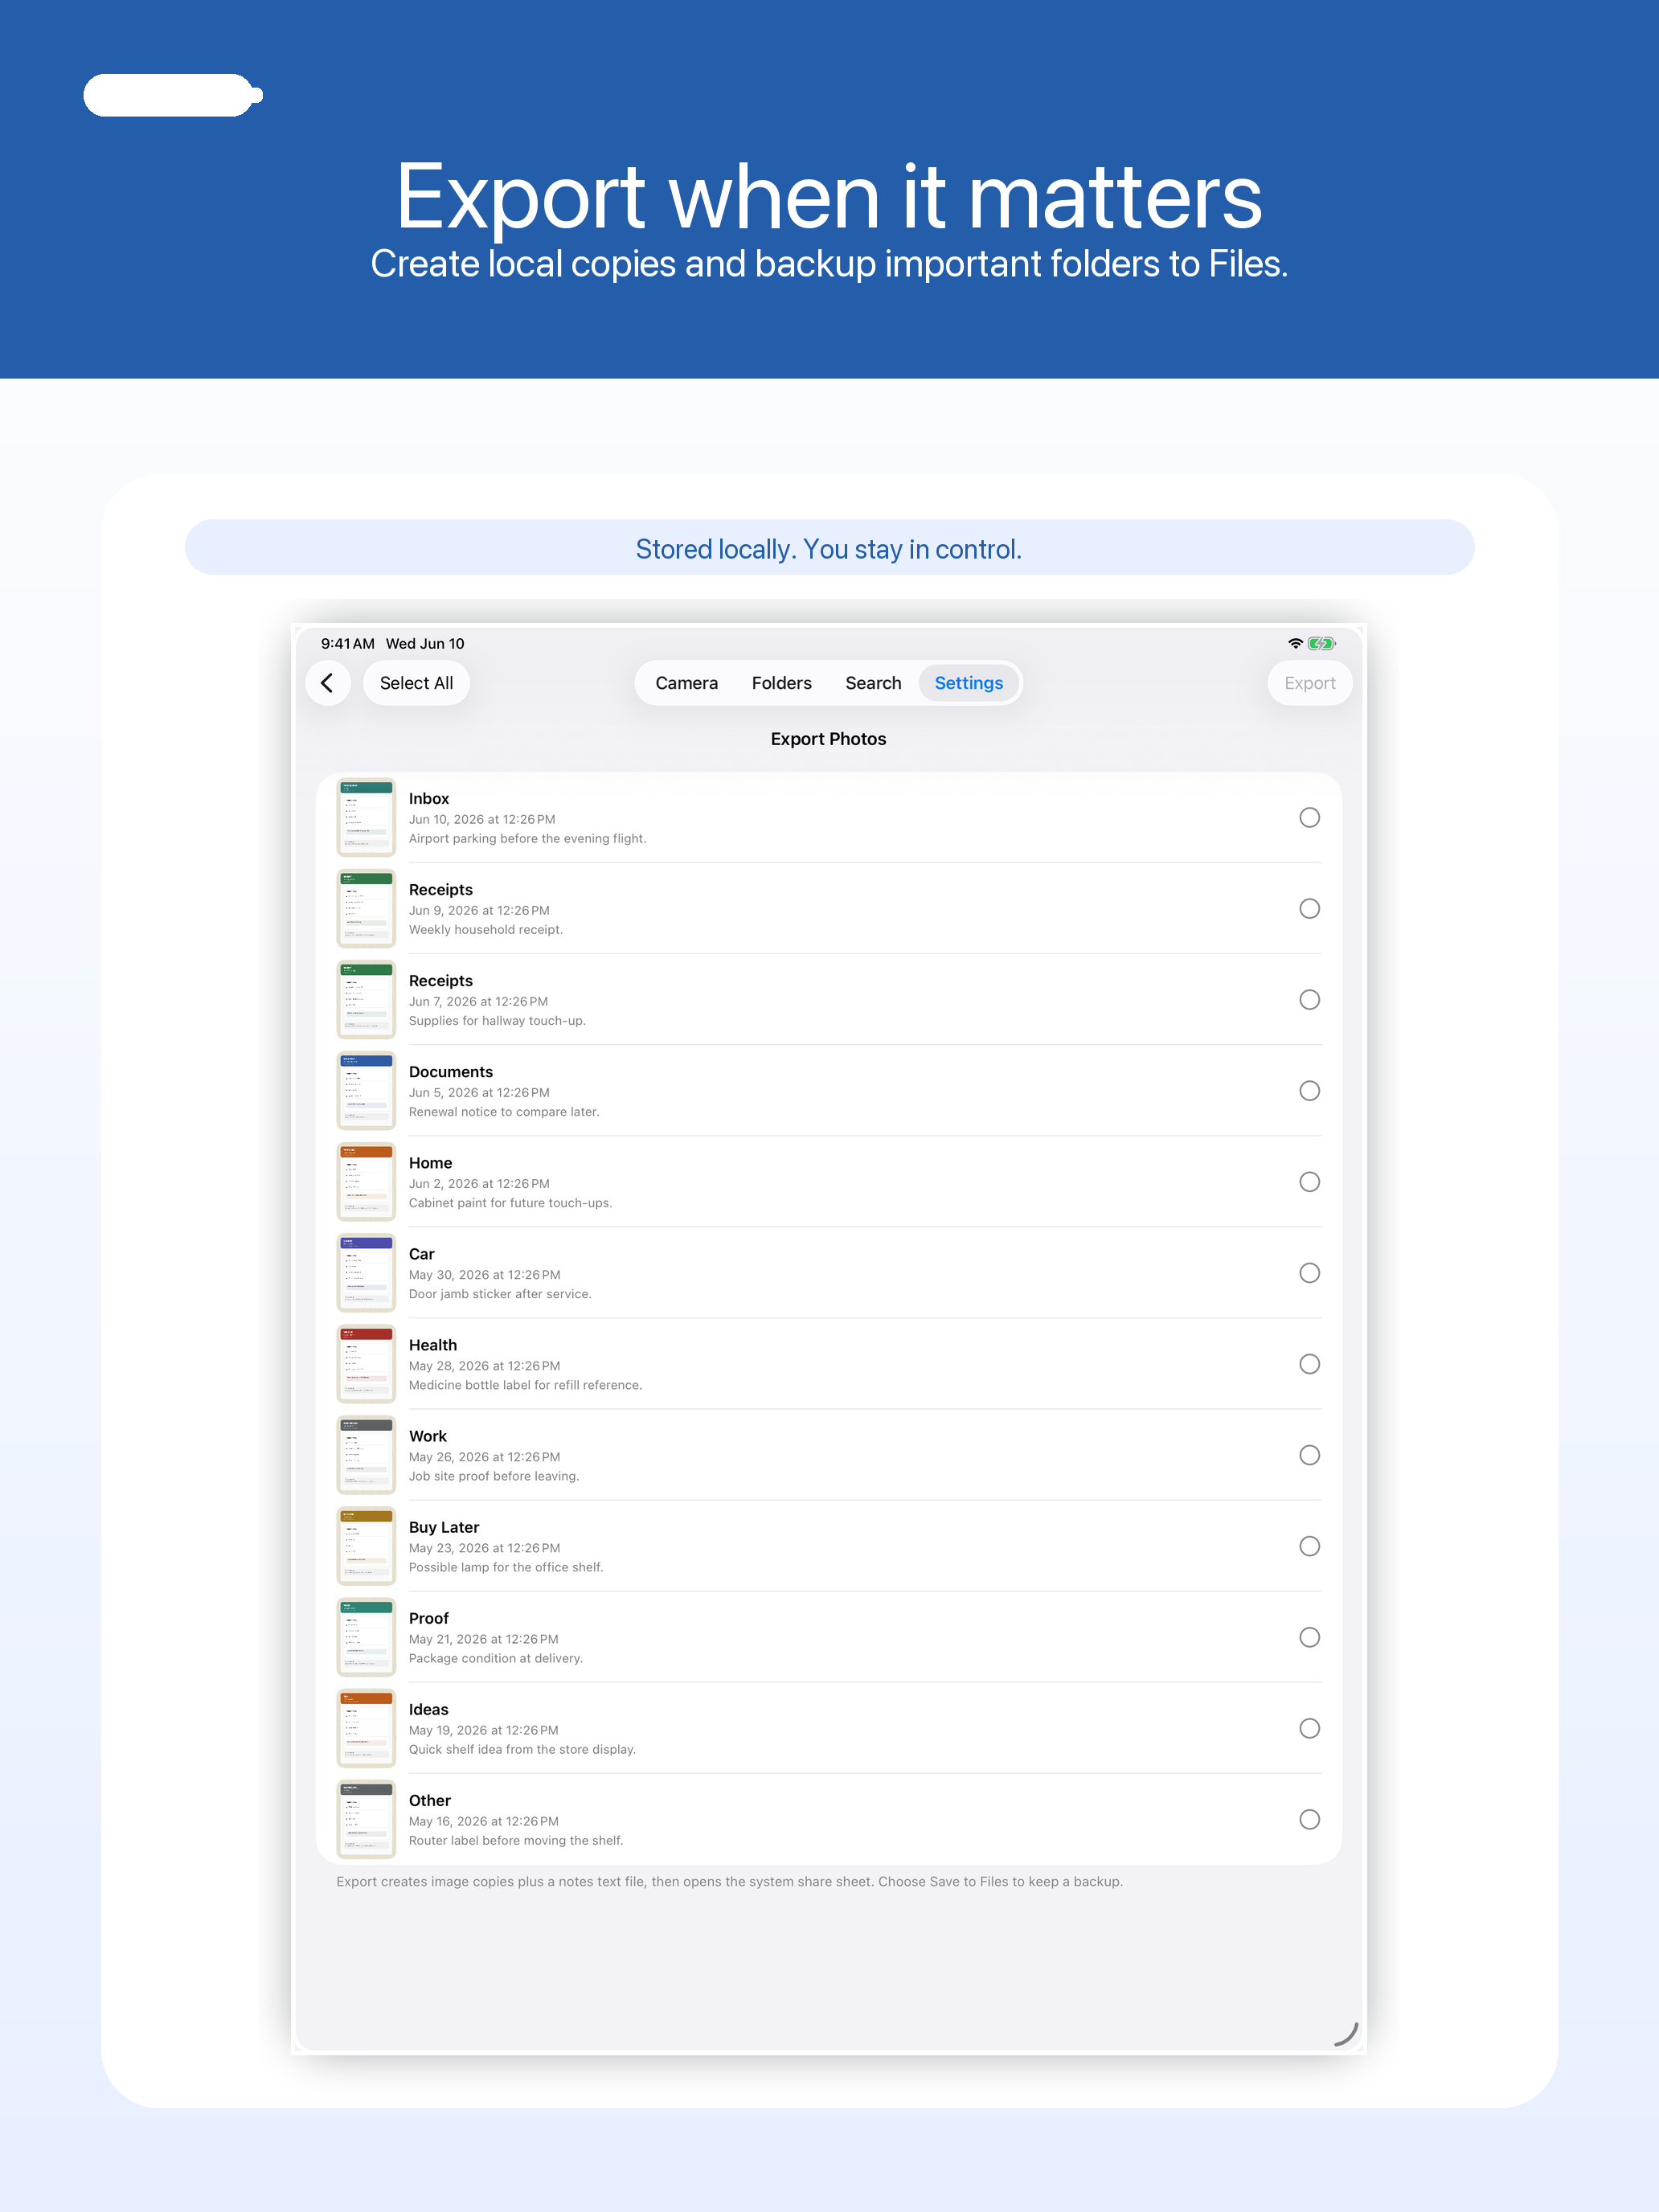Click the Export Photos heading
1659x2212 pixels.
pyautogui.click(x=828, y=738)
